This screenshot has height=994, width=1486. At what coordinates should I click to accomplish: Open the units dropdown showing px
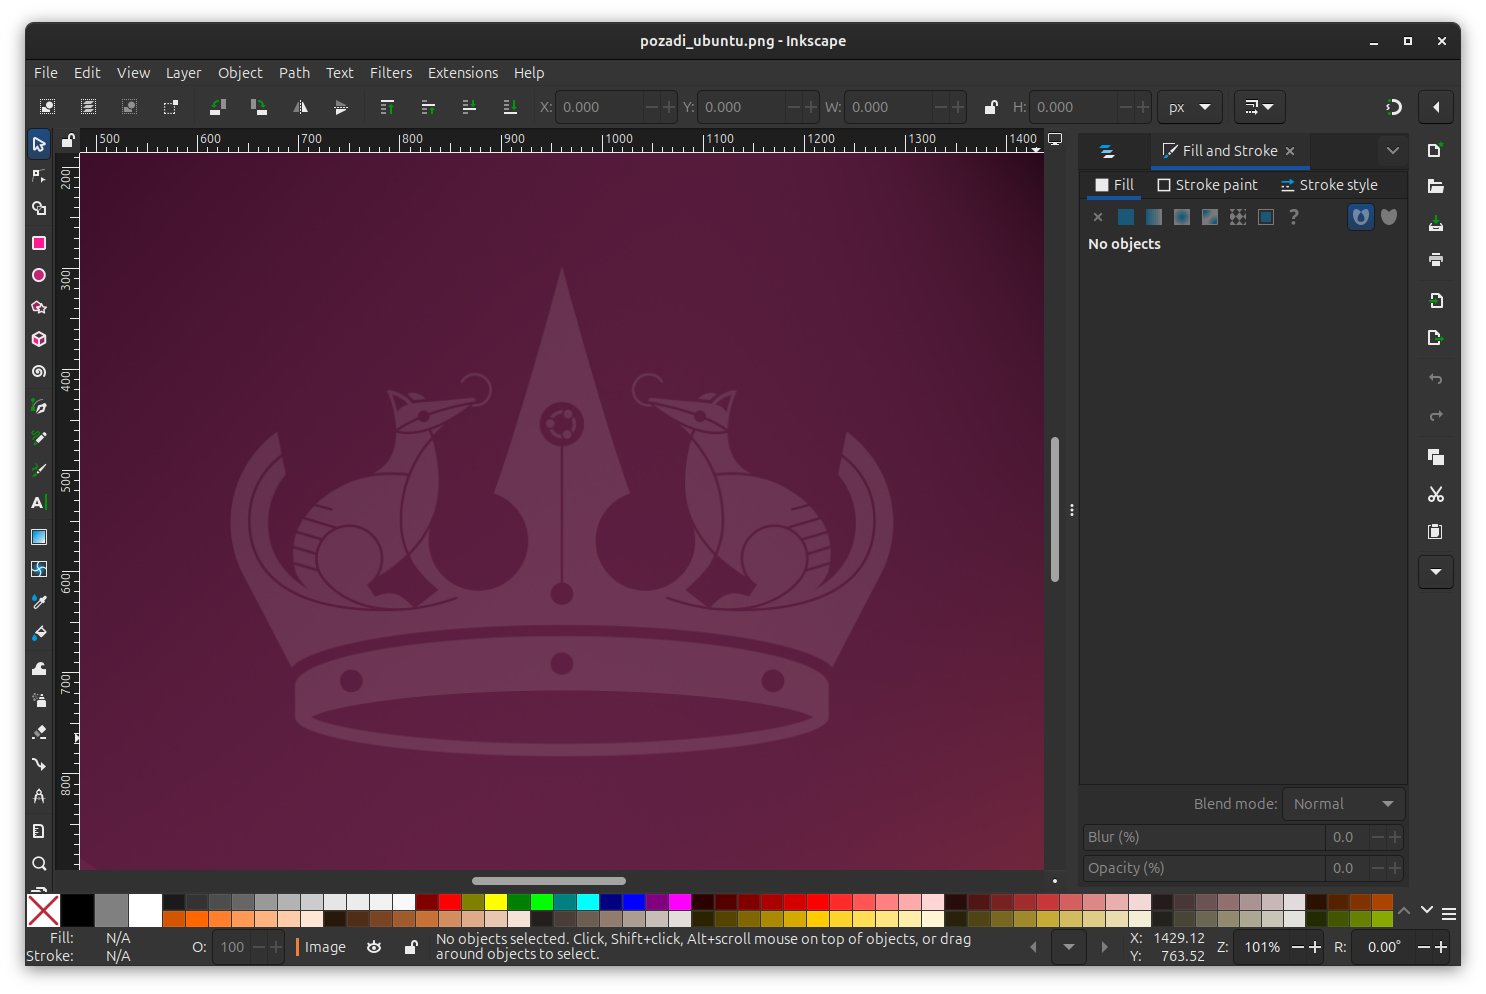[1189, 107]
